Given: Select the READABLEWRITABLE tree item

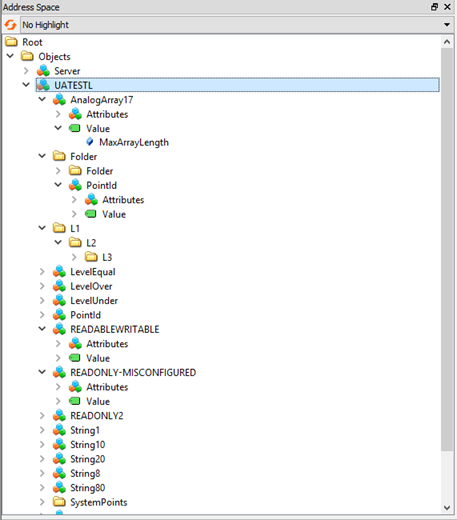Looking at the screenshot, I should [x=115, y=329].
